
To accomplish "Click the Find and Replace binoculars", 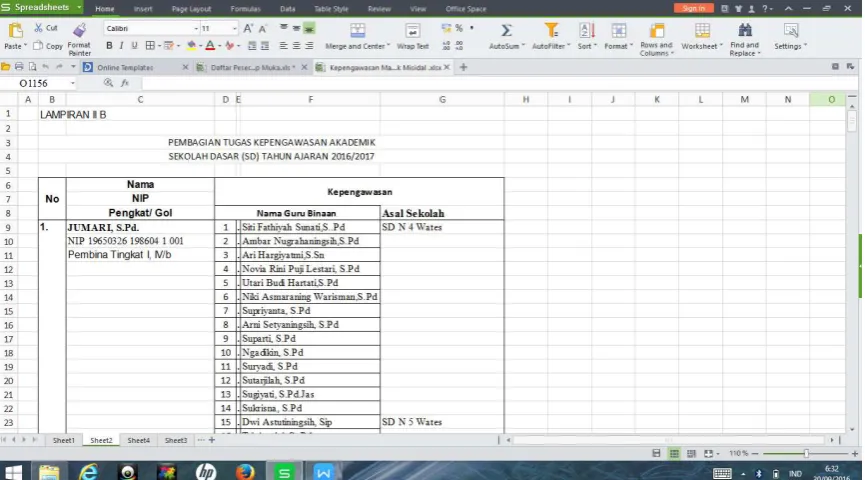I will pyautogui.click(x=744, y=30).
